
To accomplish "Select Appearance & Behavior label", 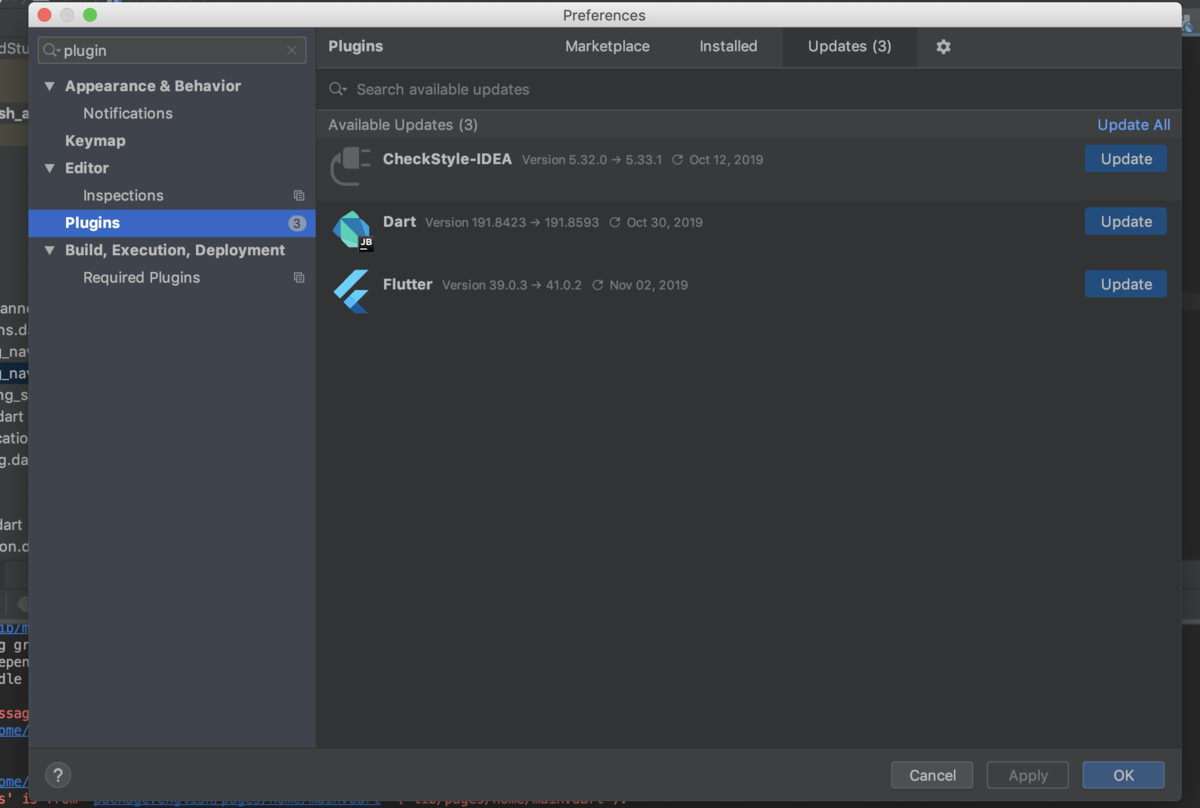I will [x=153, y=86].
